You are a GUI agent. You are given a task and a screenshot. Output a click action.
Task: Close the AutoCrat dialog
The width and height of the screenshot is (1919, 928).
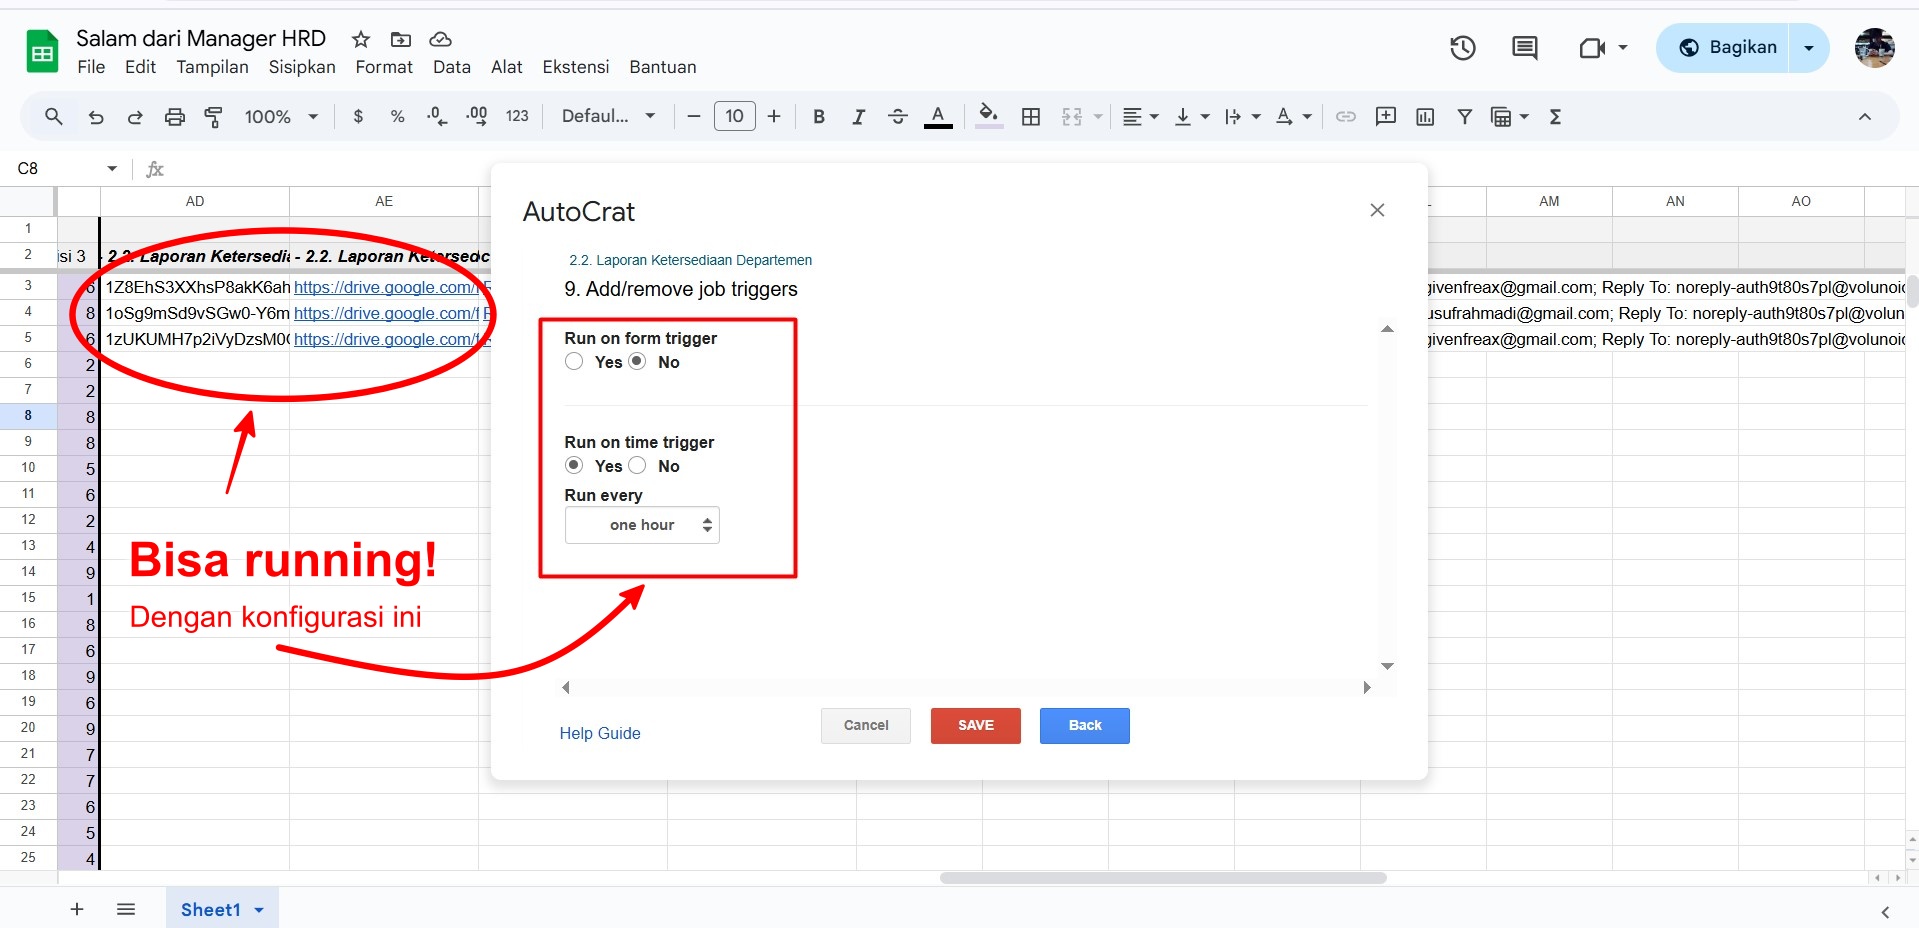click(1377, 210)
